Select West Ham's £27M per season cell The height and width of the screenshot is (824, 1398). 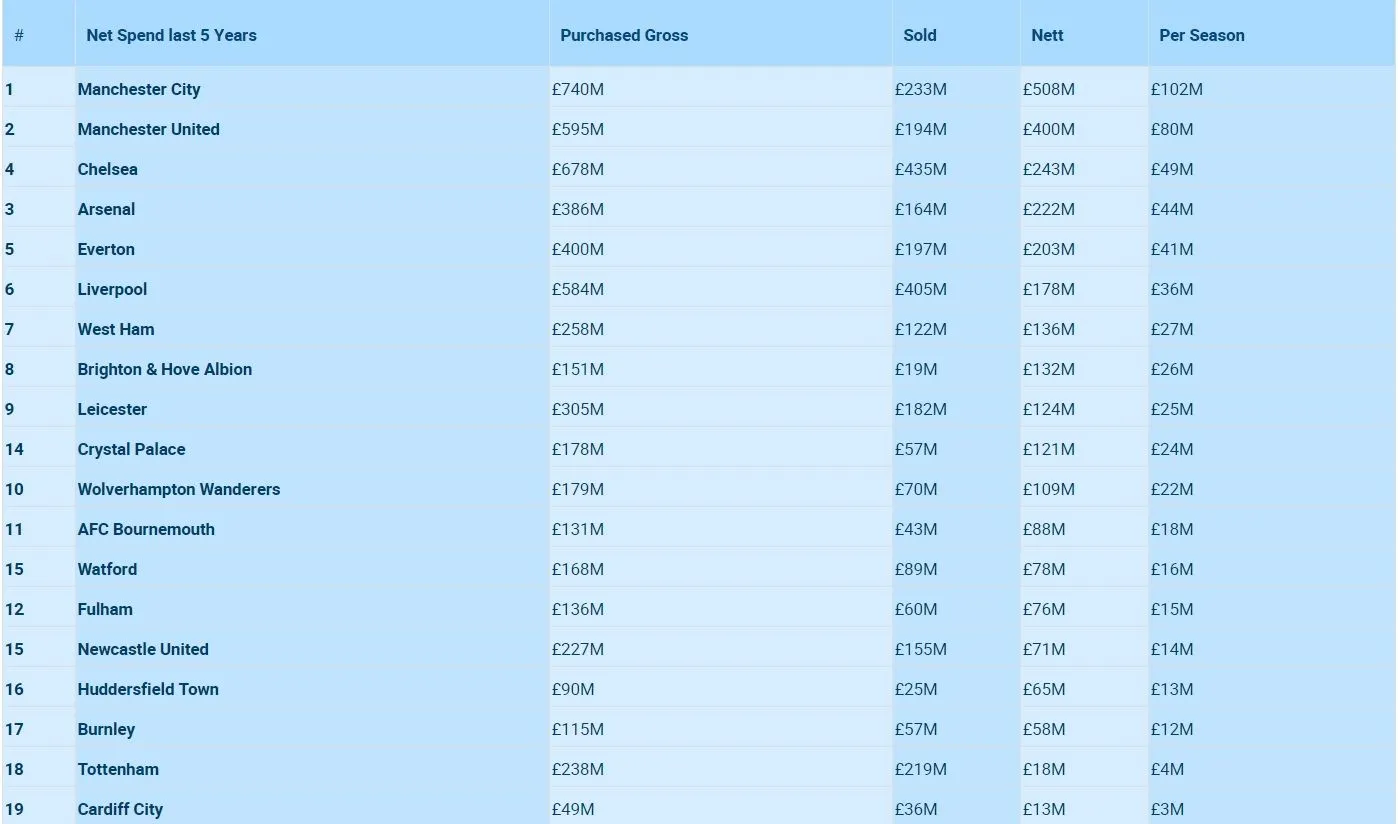pos(1172,329)
